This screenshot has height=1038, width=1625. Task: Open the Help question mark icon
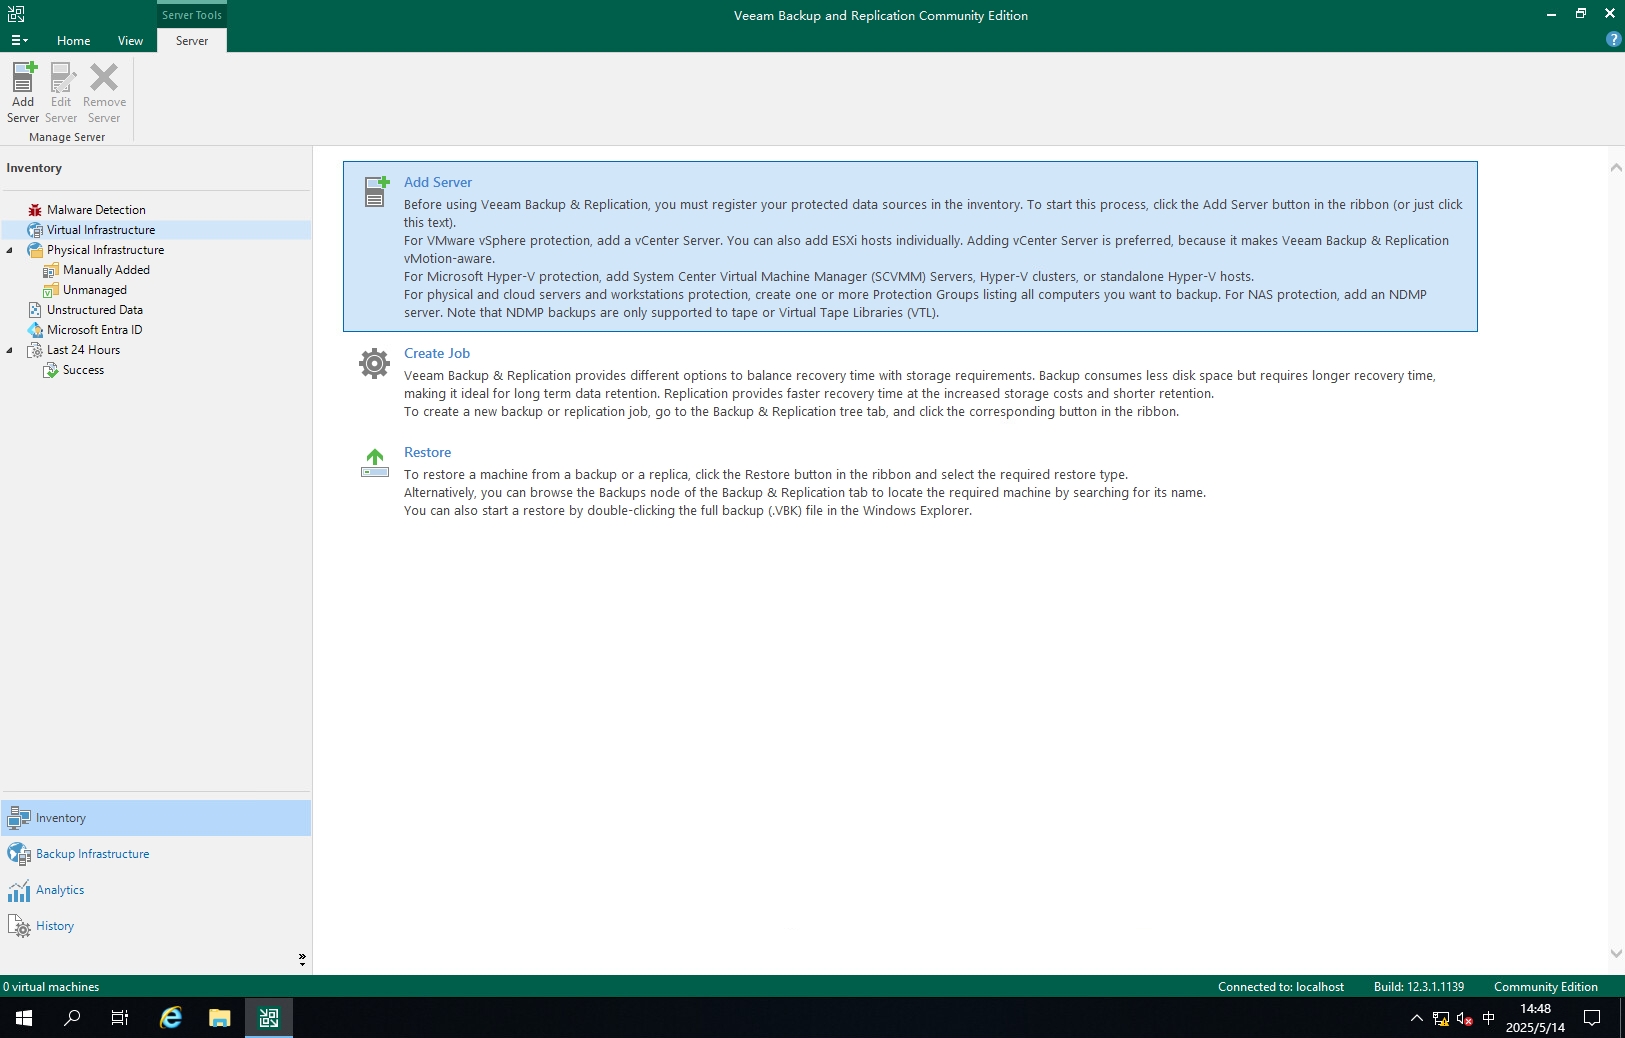[x=1612, y=40]
